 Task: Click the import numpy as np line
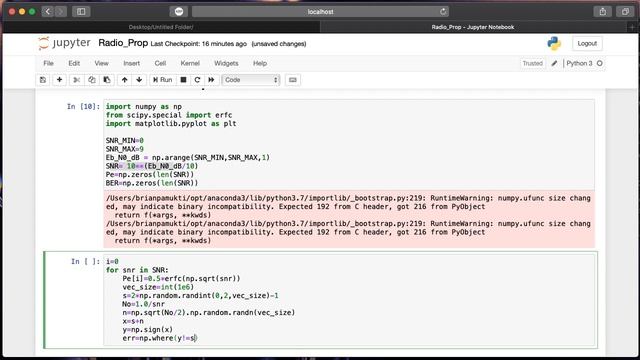[144, 107]
